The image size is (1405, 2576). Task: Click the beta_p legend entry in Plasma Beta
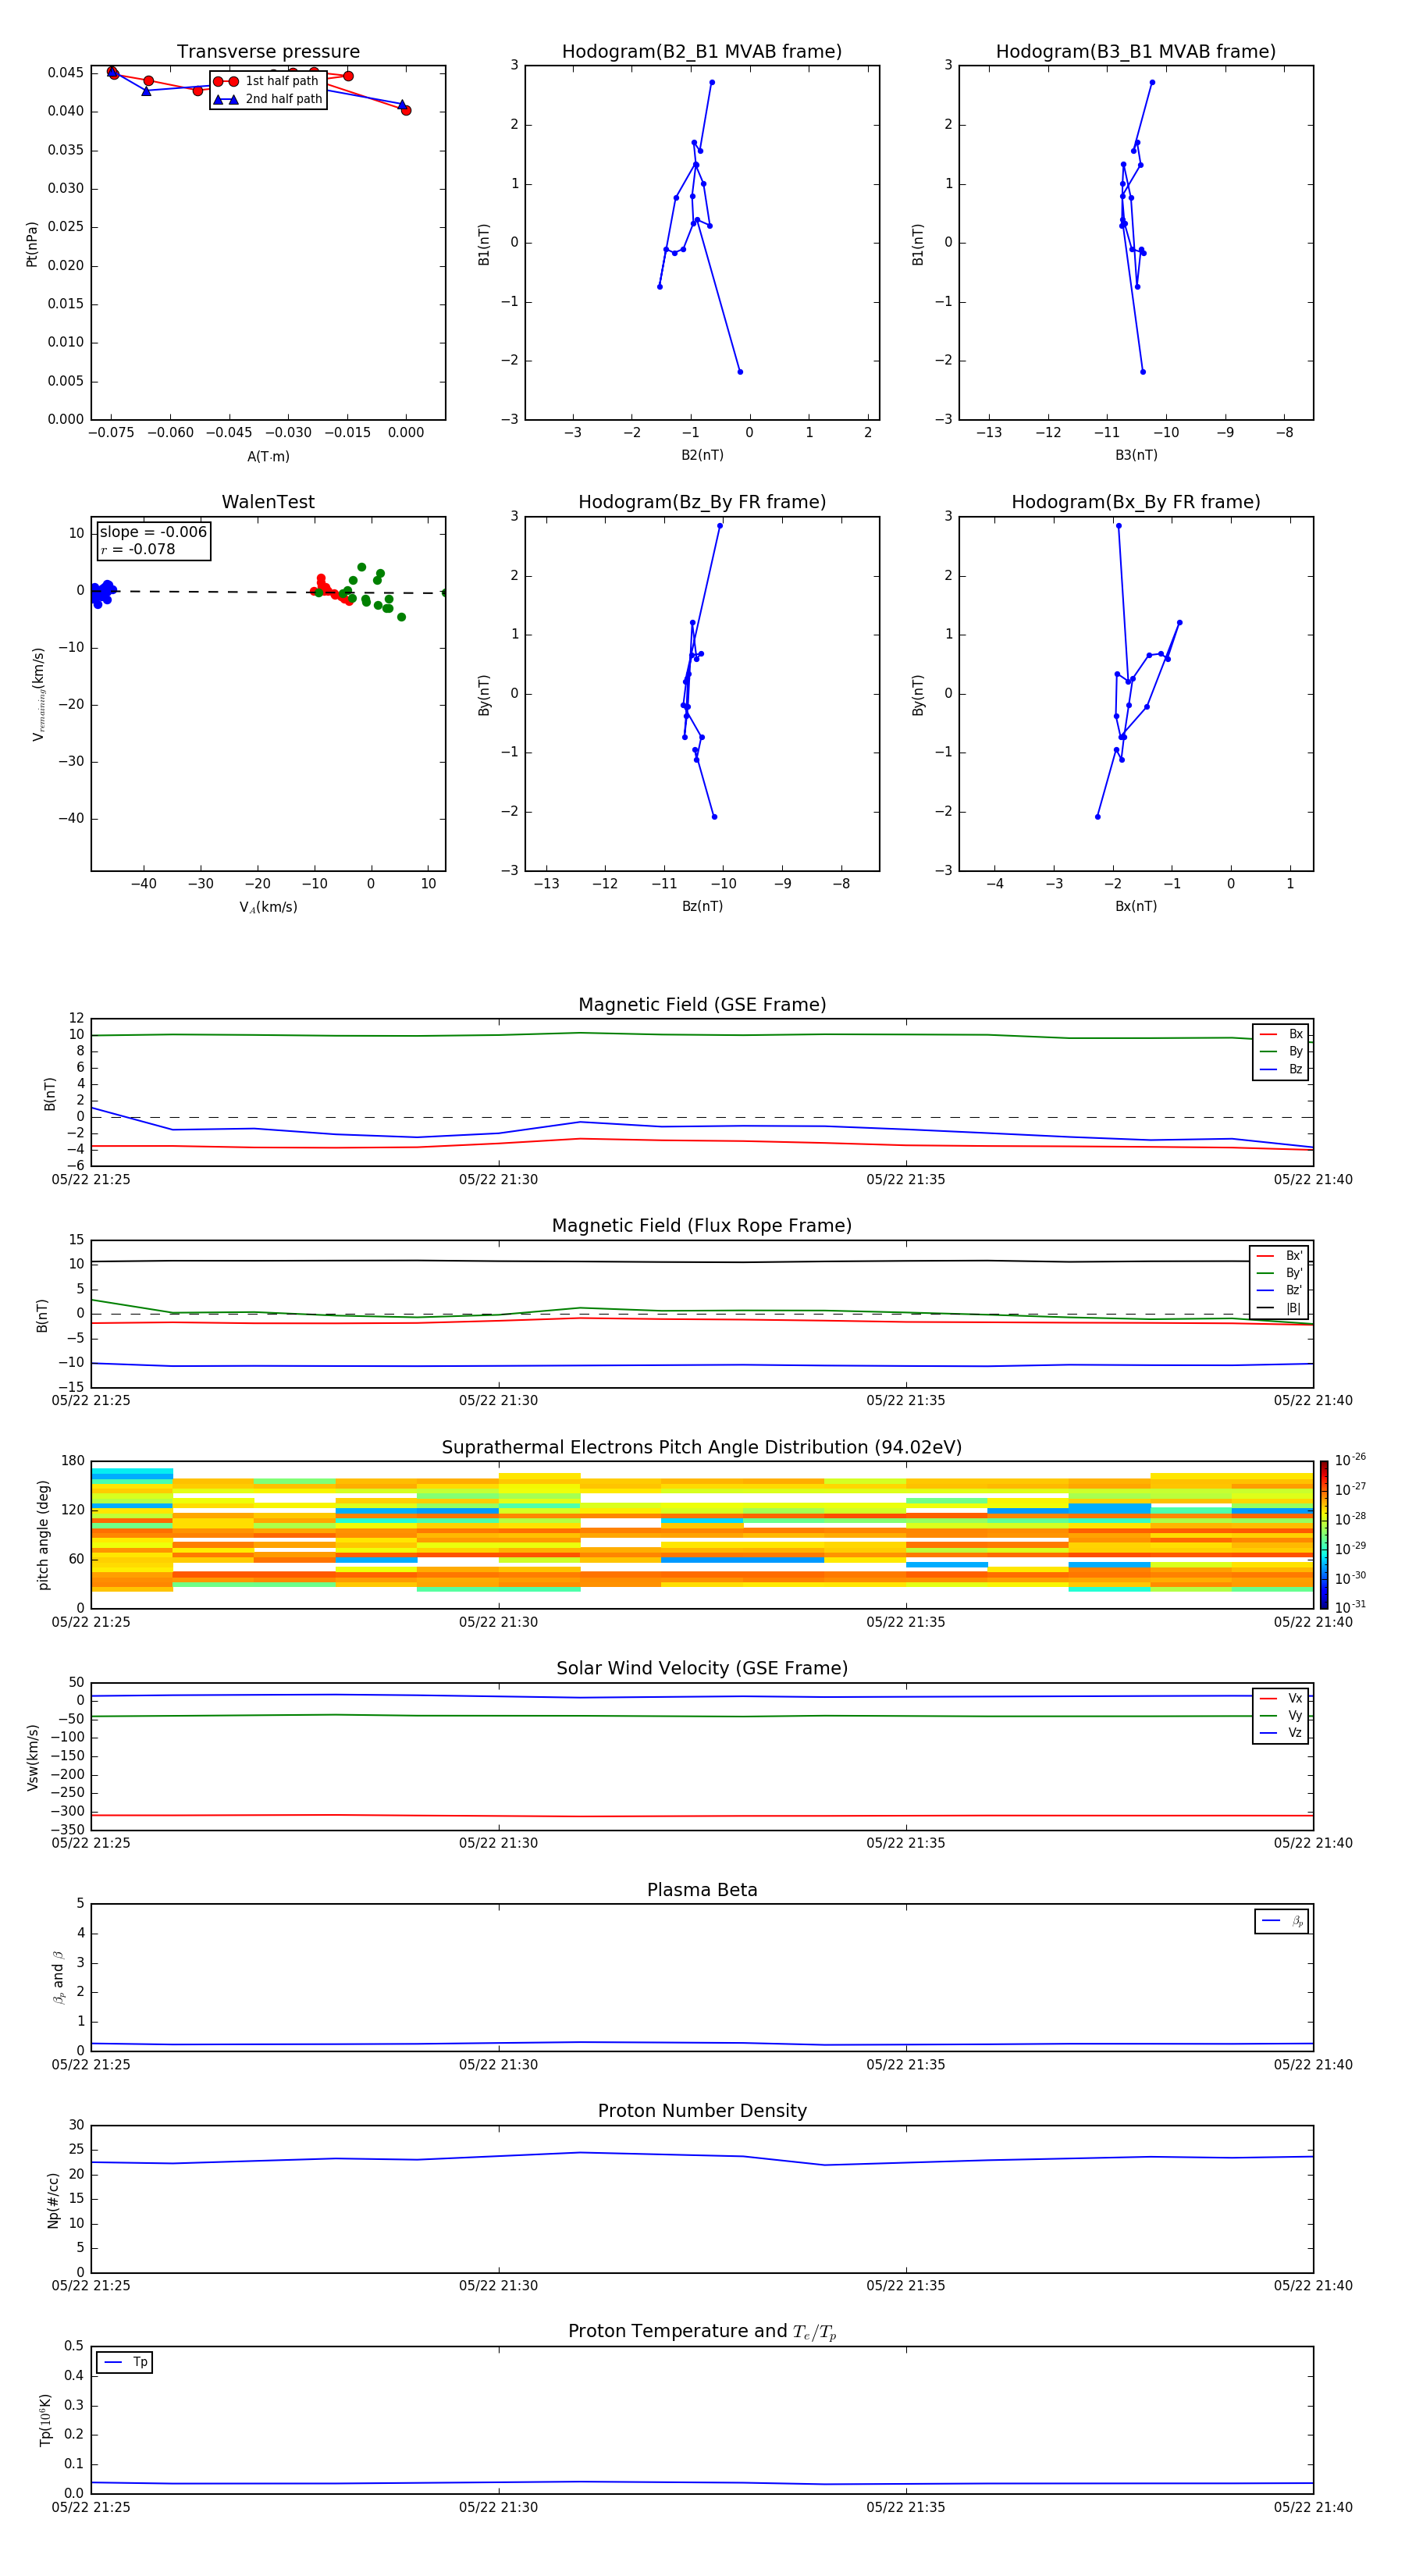[x=1283, y=1921]
